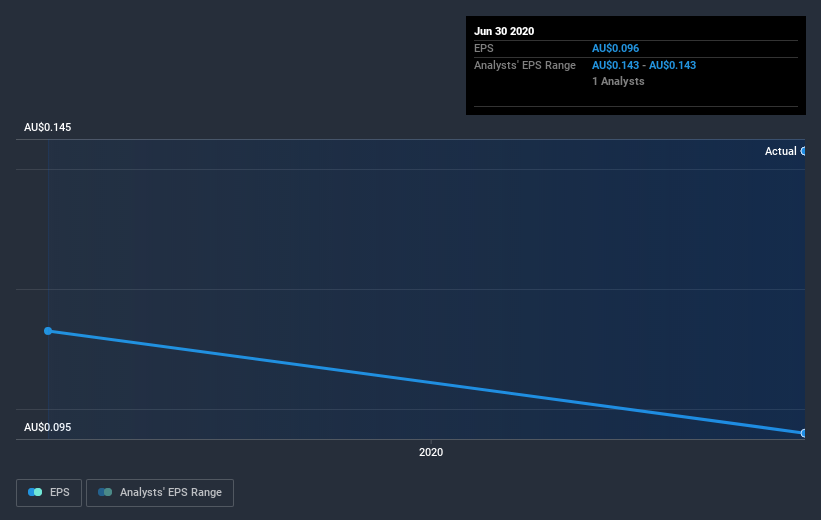Click the AU$0.095 y-axis label
The height and width of the screenshot is (520, 821).
48,427
